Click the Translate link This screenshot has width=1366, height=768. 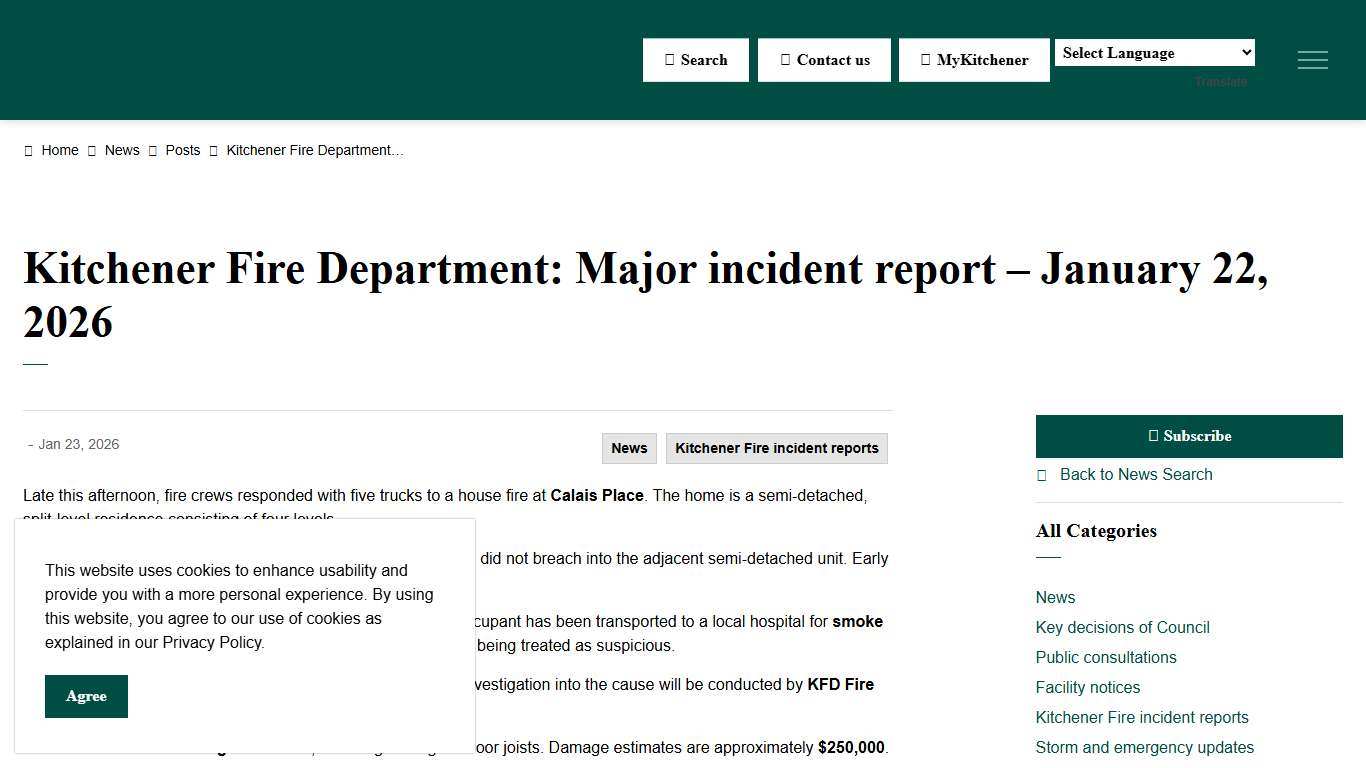coord(1220,82)
